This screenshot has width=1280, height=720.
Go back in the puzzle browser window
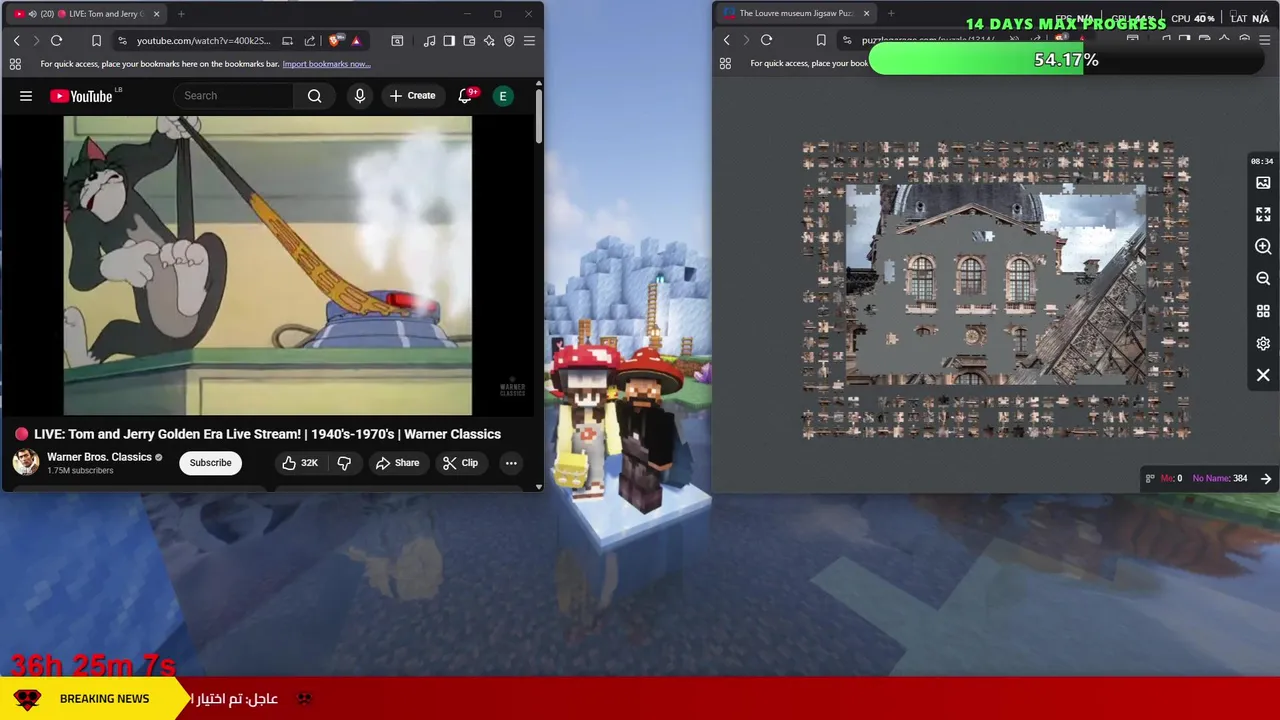tap(726, 40)
